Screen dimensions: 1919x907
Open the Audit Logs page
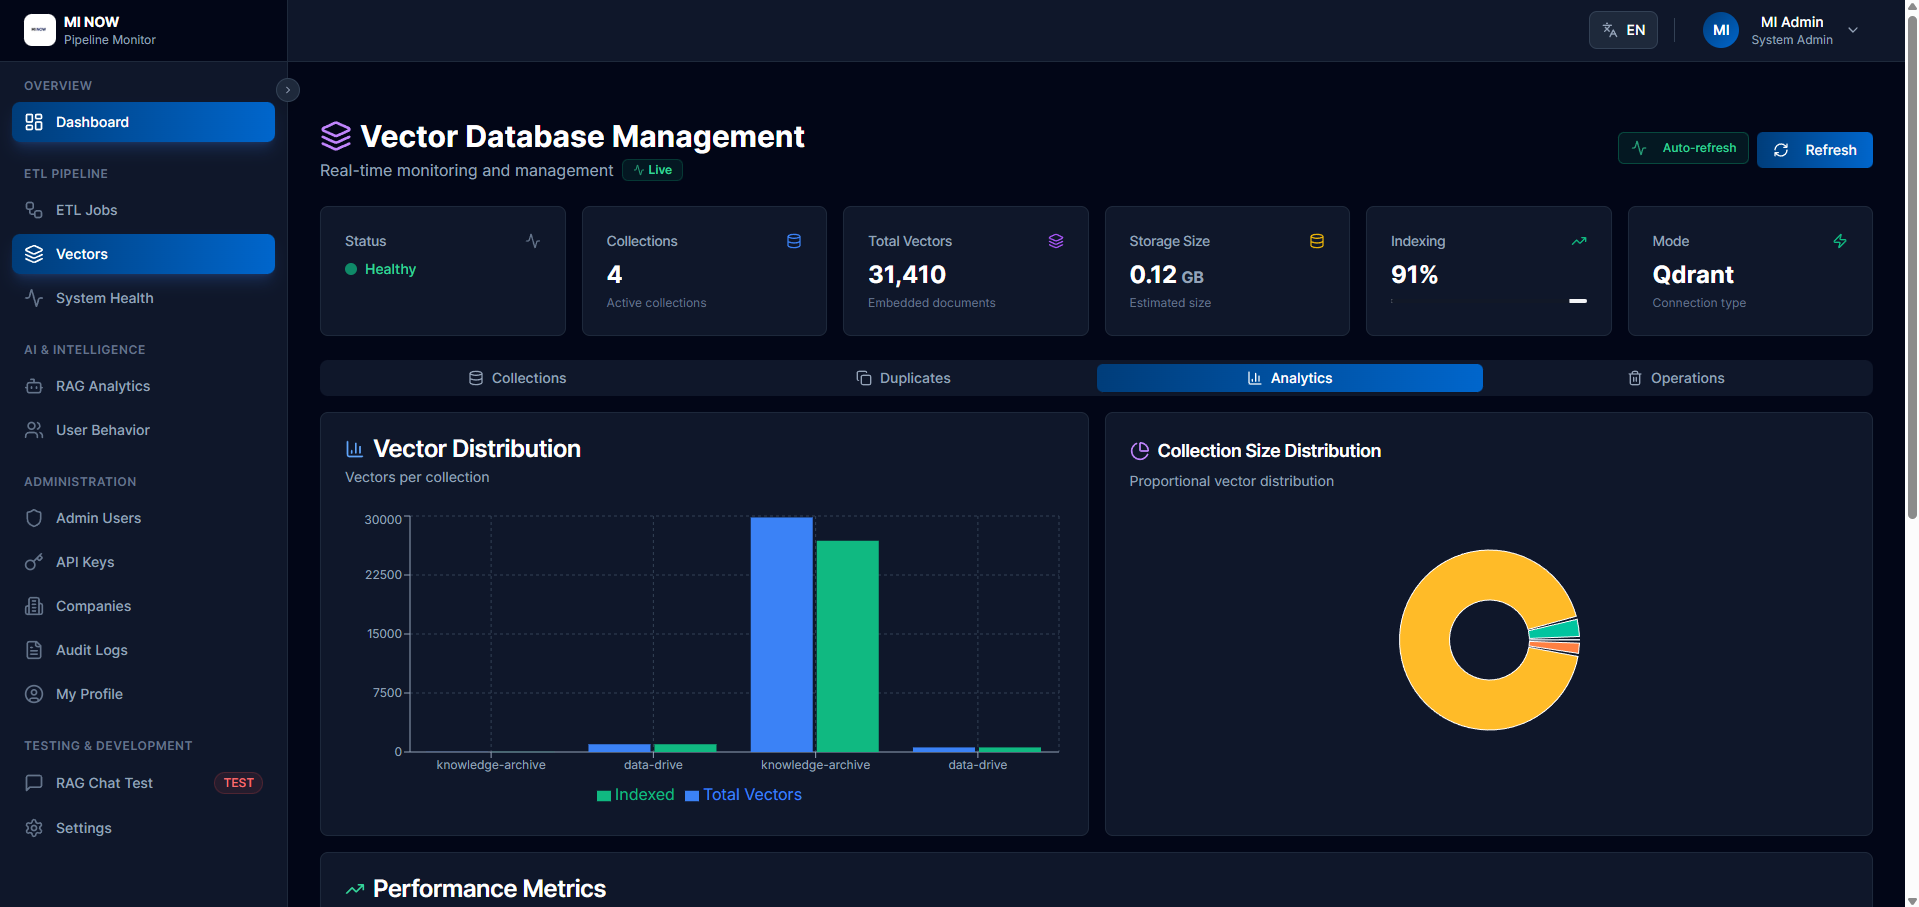pyautogui.click(x=92, y=650)
